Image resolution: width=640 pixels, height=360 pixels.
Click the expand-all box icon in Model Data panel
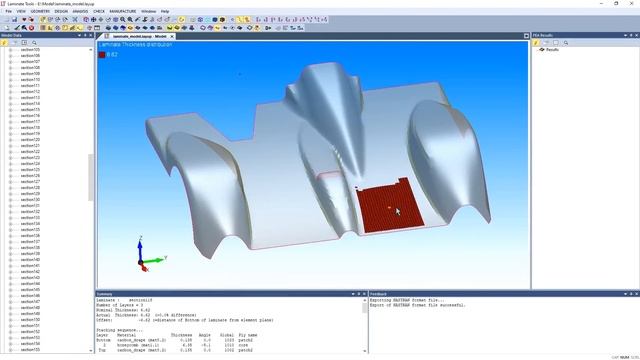tap(24, 42)
